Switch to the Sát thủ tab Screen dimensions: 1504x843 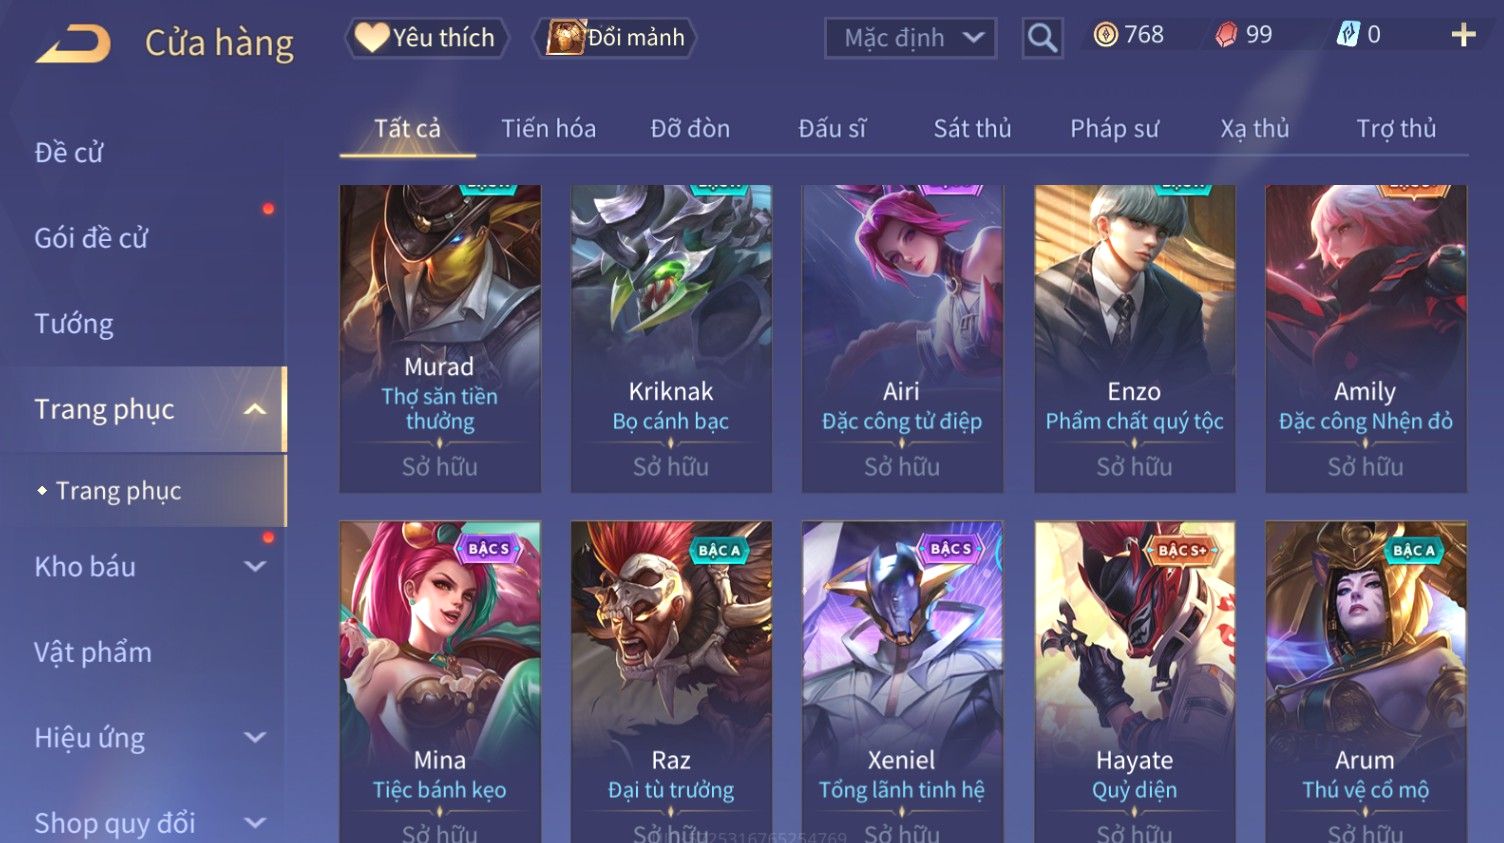tap(972, 129)
